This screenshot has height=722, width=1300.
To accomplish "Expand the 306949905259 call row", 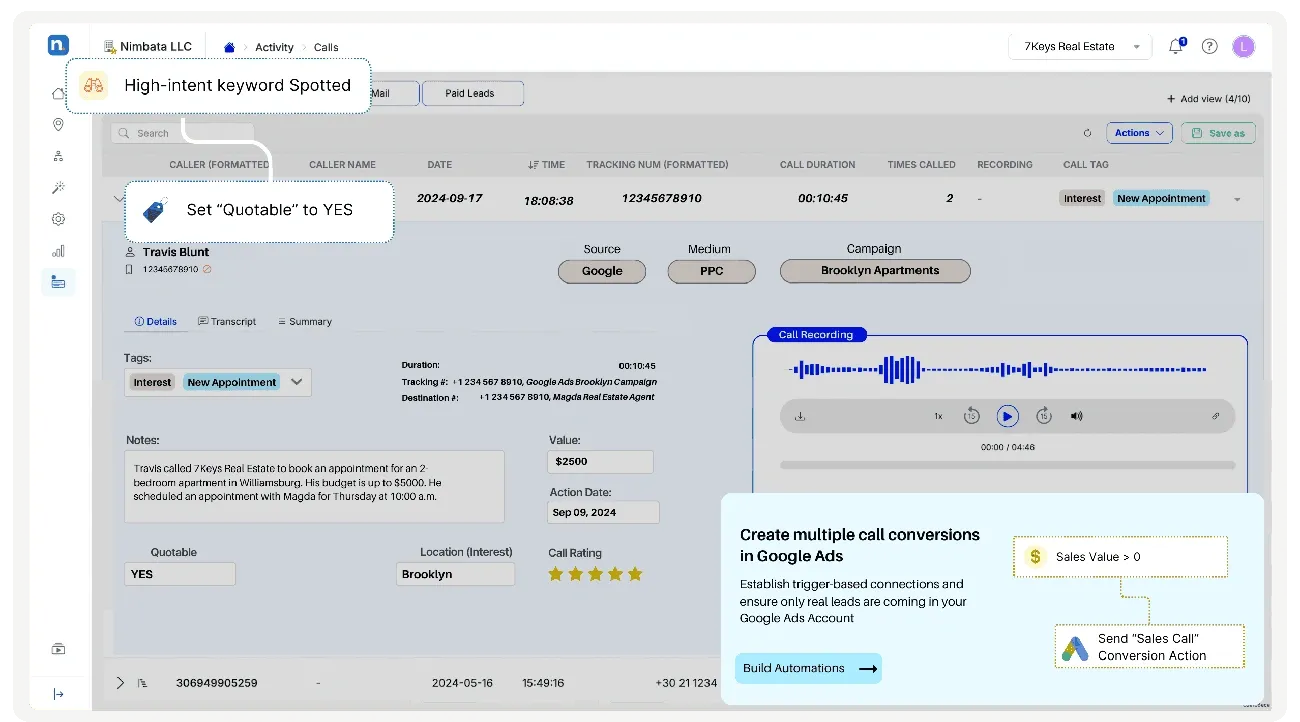I will pyautogui.click(x=120, y=683).
